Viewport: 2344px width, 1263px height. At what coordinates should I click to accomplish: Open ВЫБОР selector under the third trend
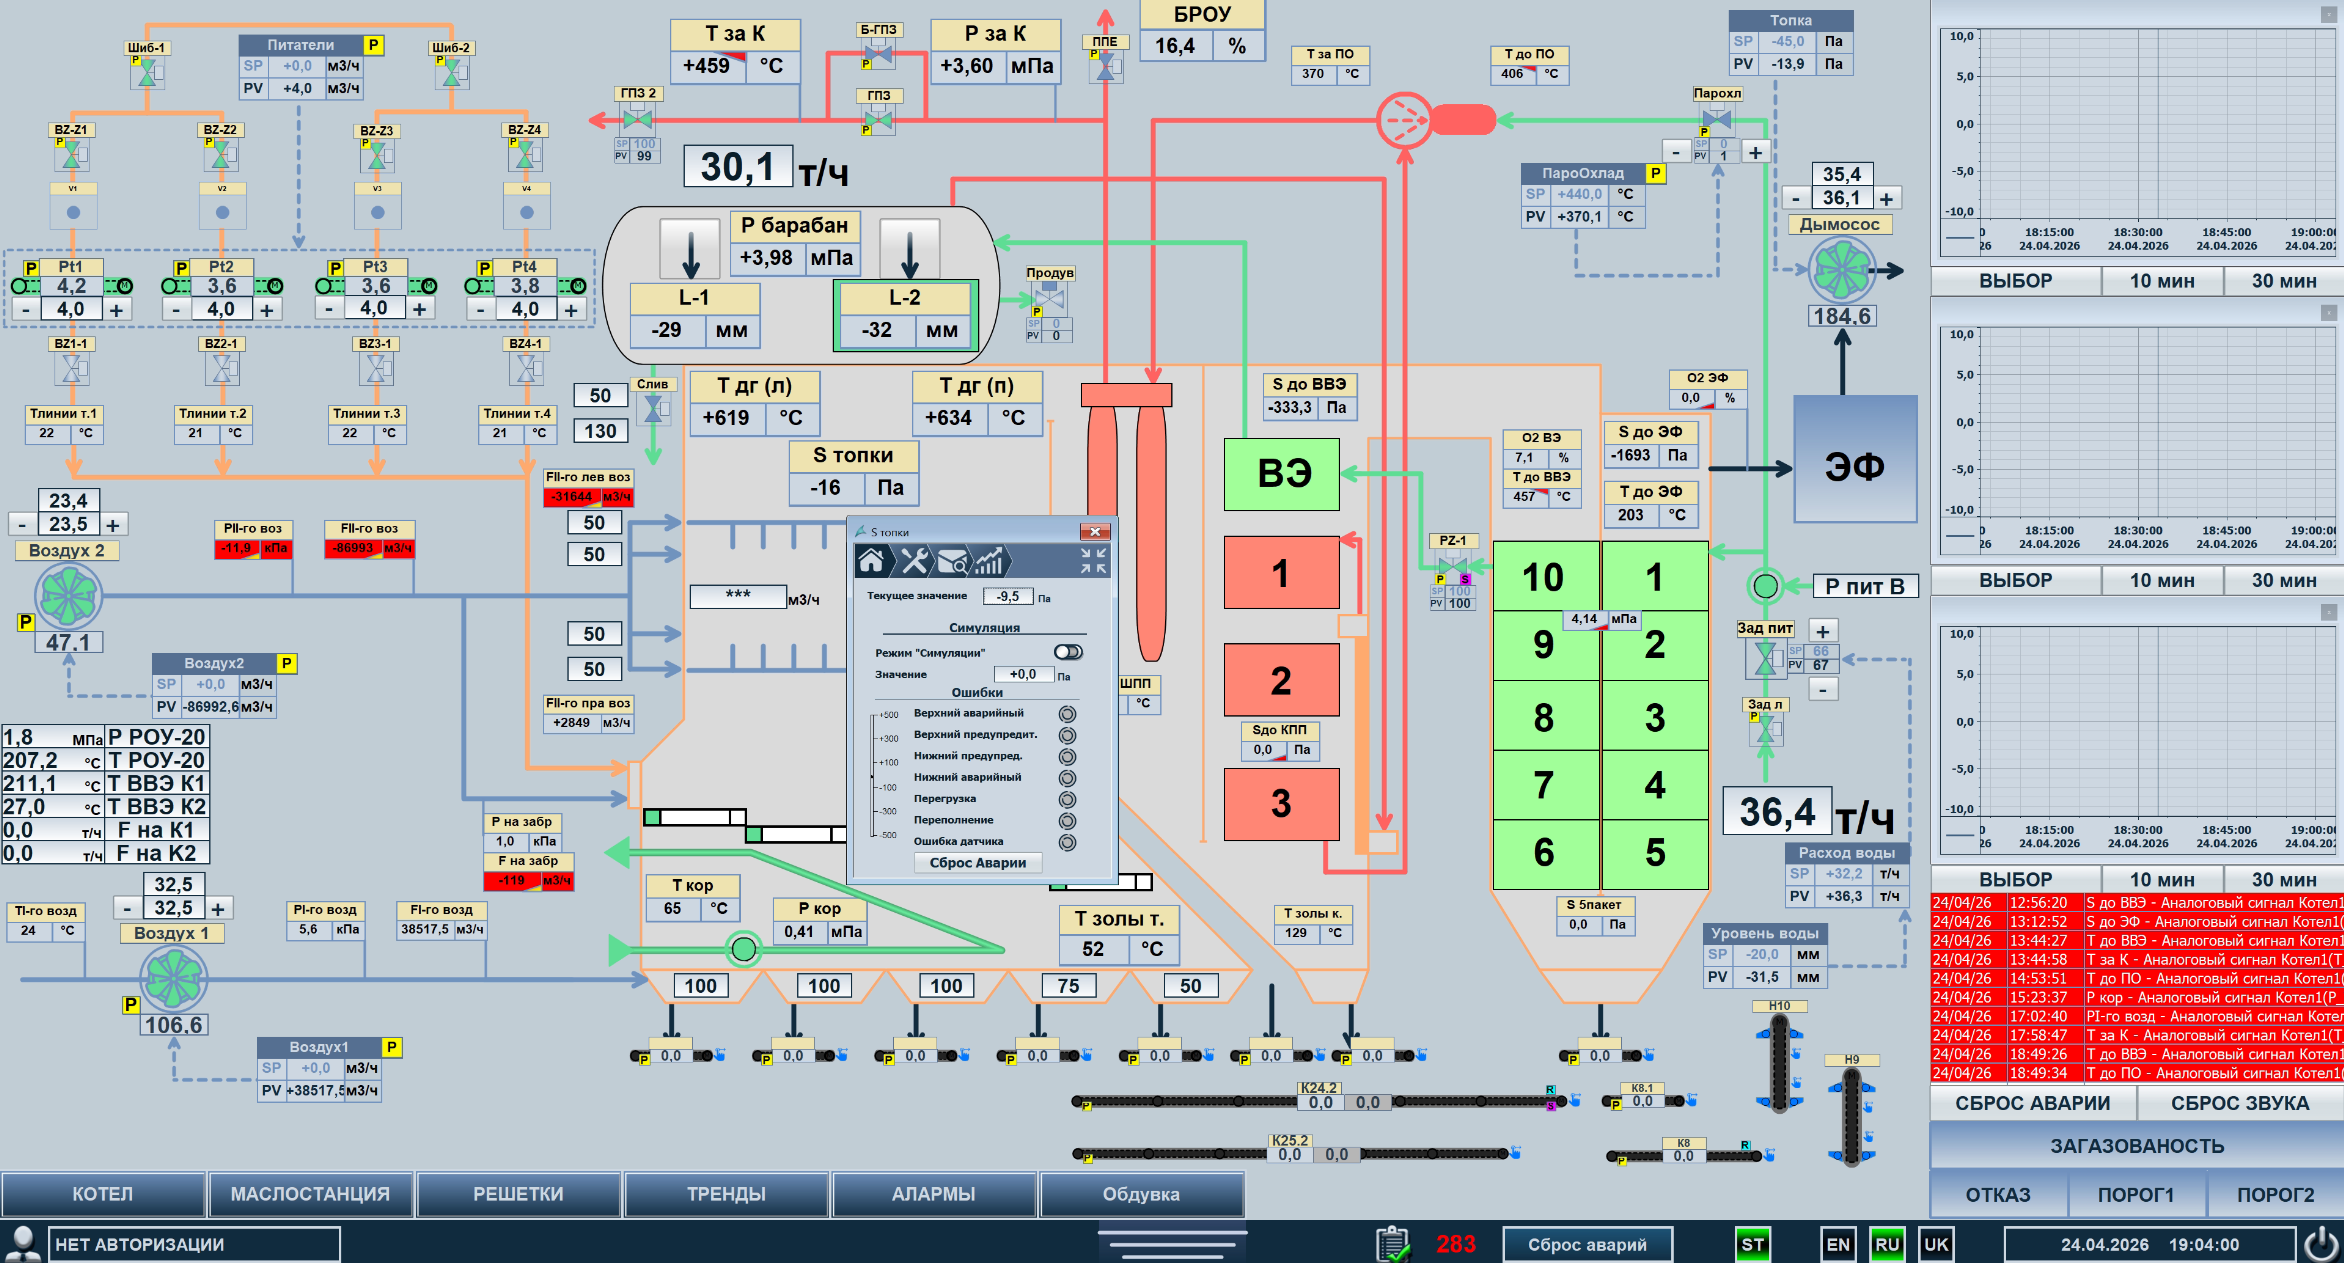(2015, 879)
